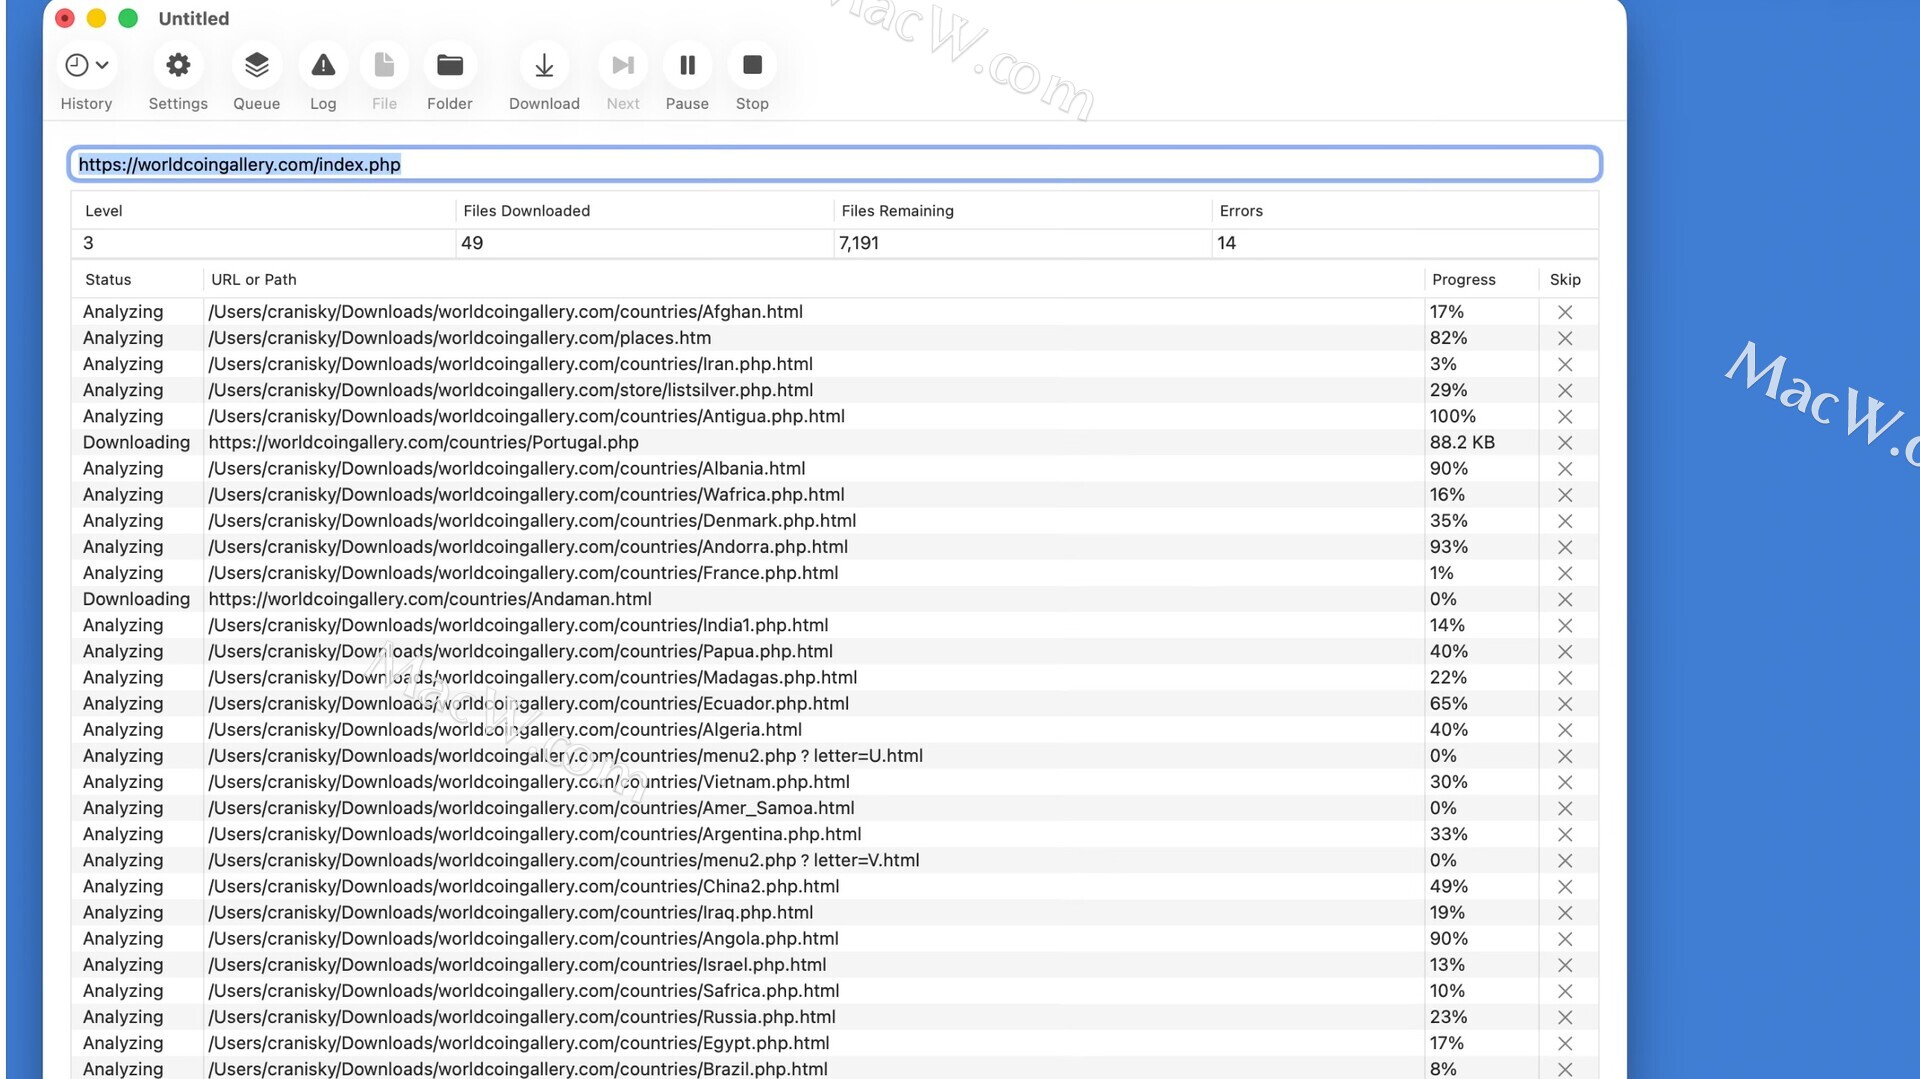Sort by the Progress column header
The width and height of the screenshot is (1920, 1079).
coord(1463,280)
